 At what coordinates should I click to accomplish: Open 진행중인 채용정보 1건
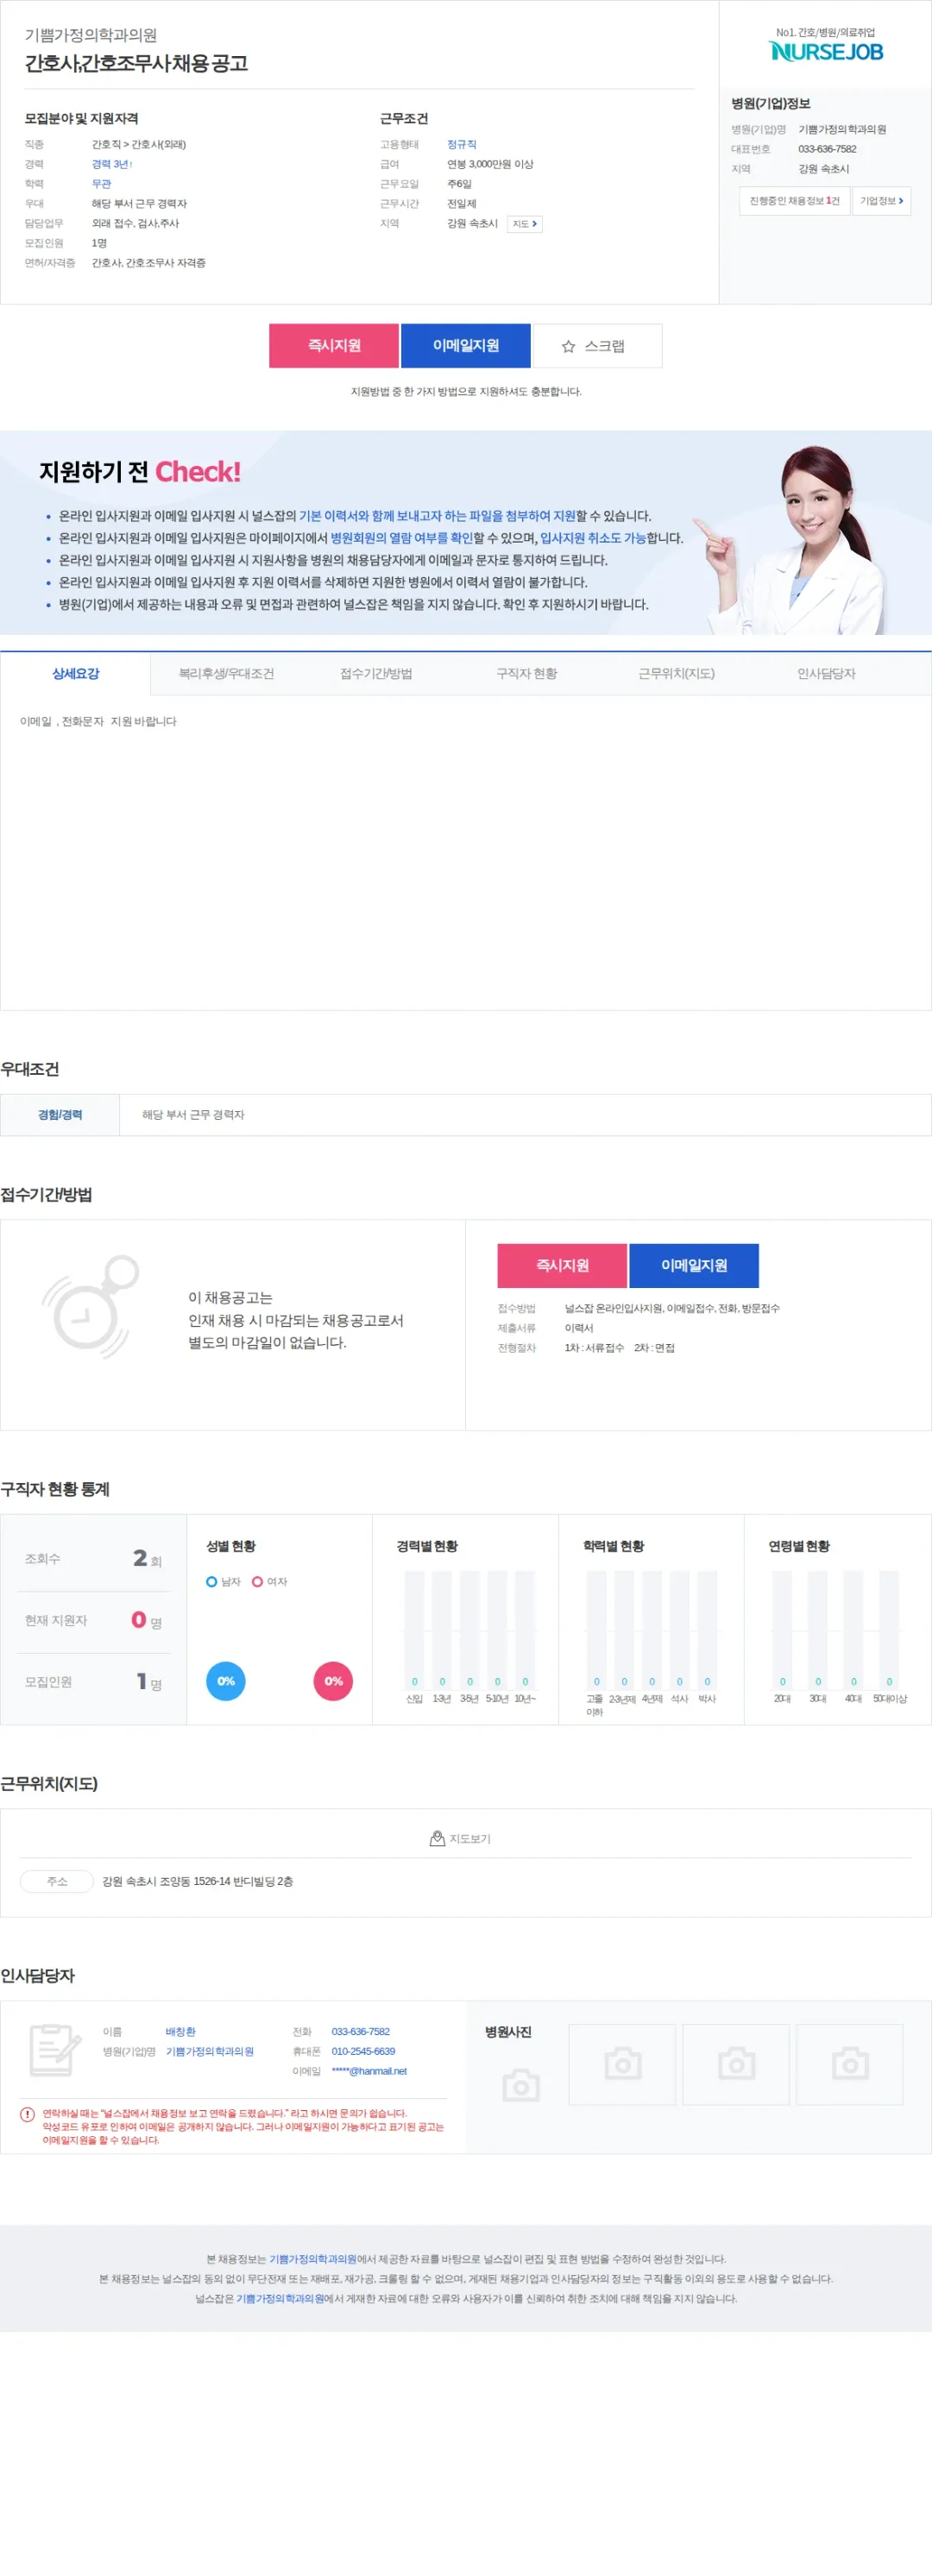[x=795, y=201]
